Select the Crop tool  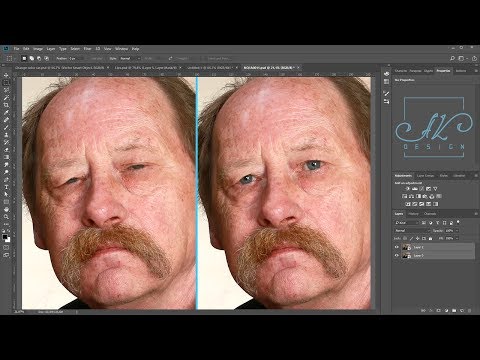[x=6, y=105]
